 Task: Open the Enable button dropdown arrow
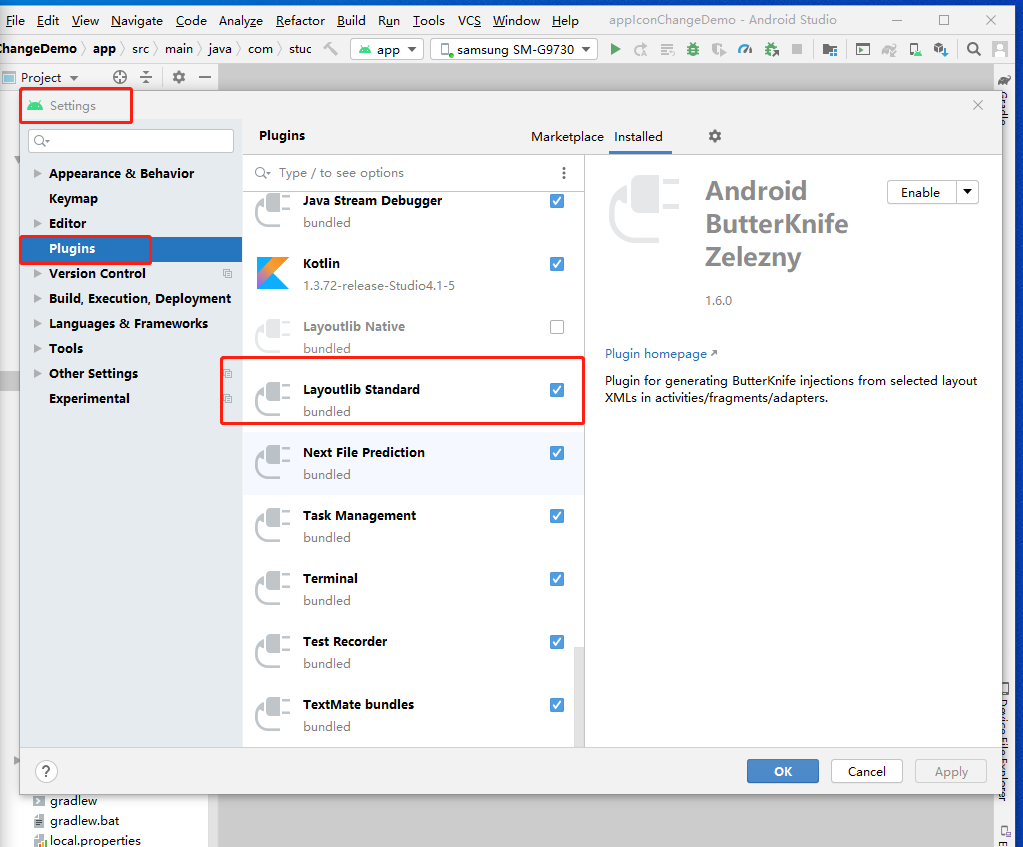[x=968, y=192]
